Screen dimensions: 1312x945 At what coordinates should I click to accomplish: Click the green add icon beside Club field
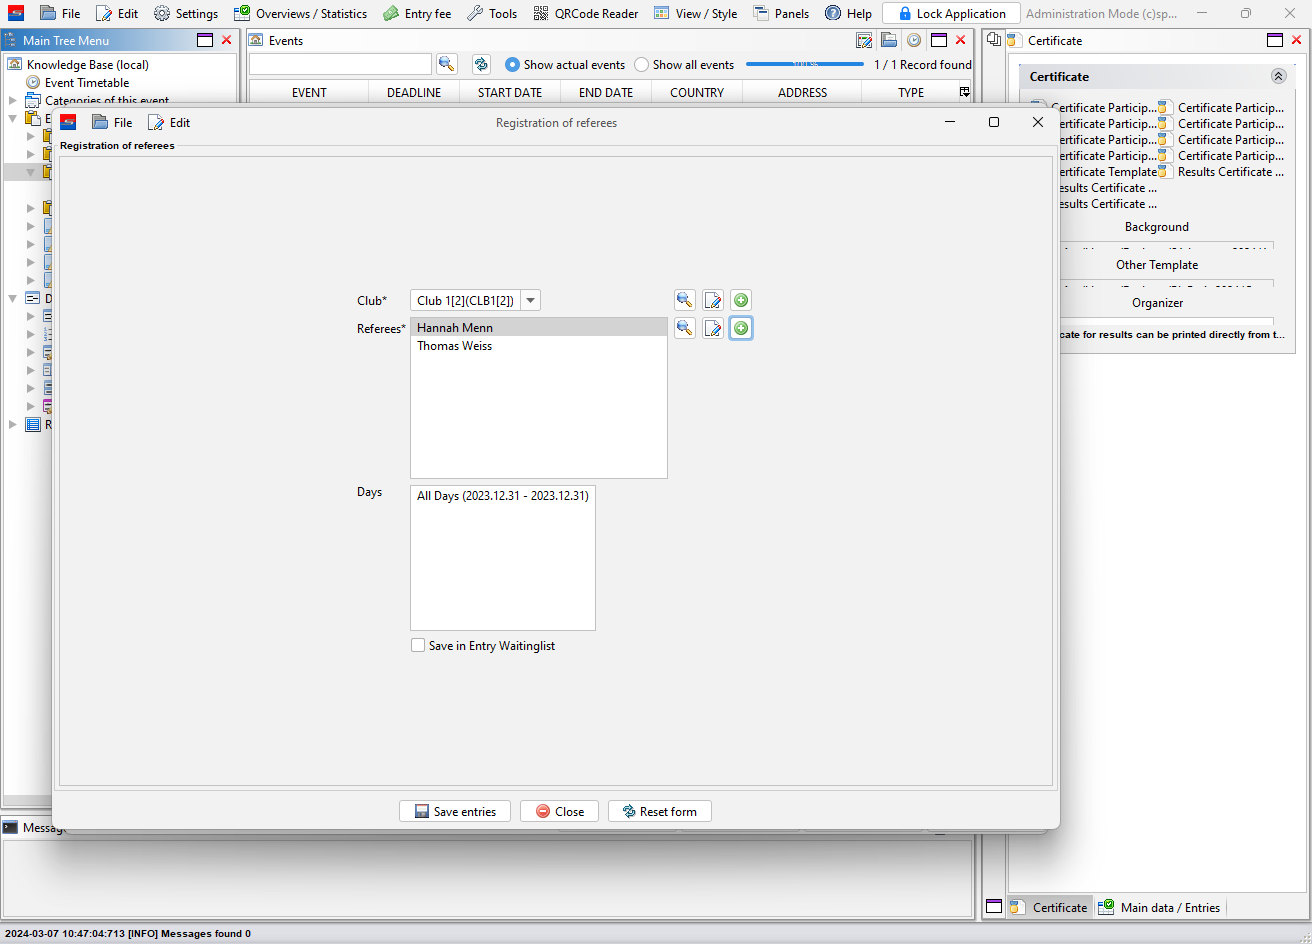coord(741,300)
